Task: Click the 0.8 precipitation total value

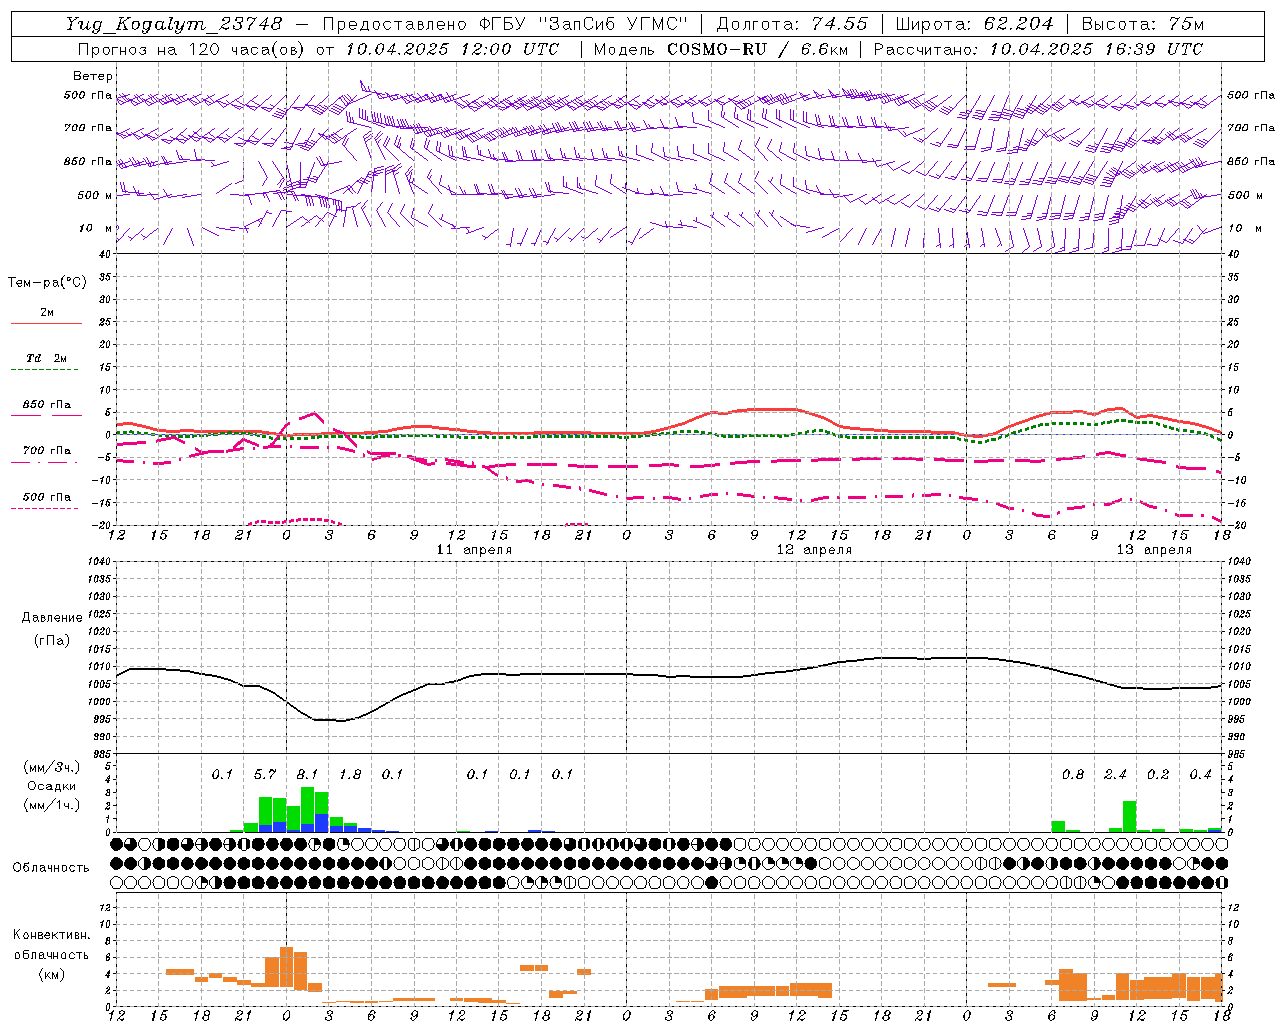Action: (x=1073, y=774)
